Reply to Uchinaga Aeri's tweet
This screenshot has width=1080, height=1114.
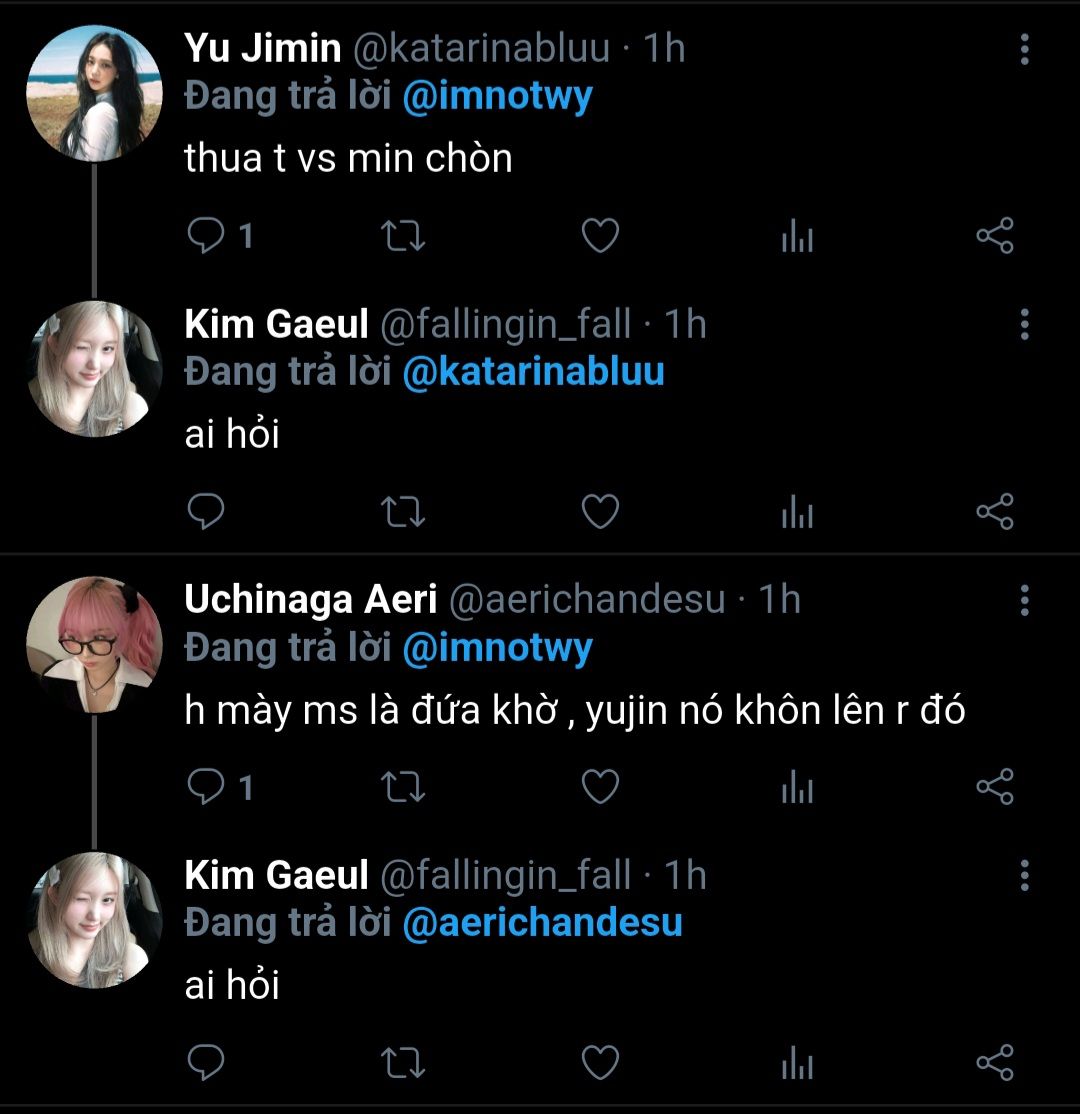coord(207,788)
